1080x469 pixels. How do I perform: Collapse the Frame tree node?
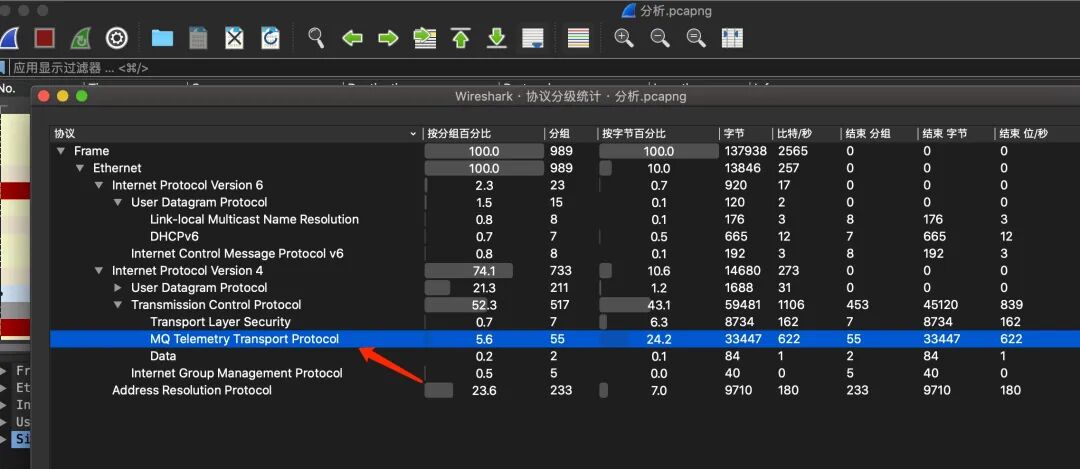click(61, 151)
